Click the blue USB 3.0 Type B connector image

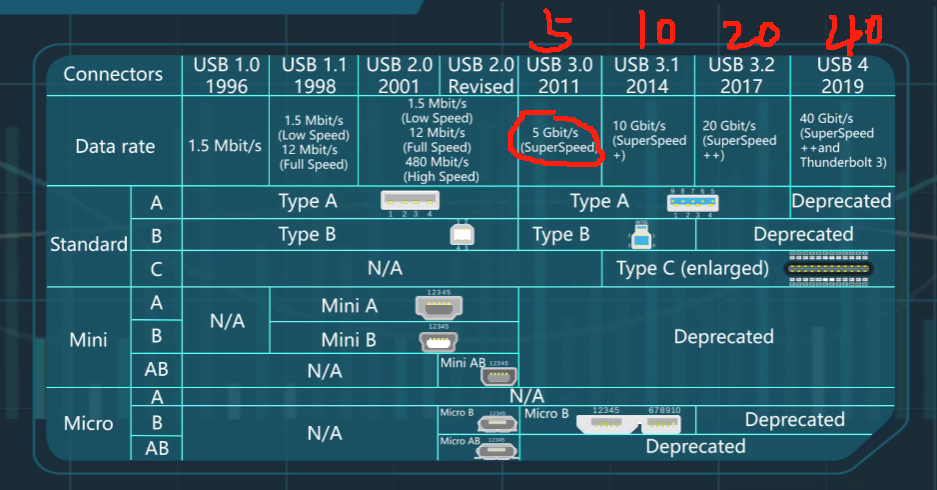pyautogui.click(x=641, y=237)
